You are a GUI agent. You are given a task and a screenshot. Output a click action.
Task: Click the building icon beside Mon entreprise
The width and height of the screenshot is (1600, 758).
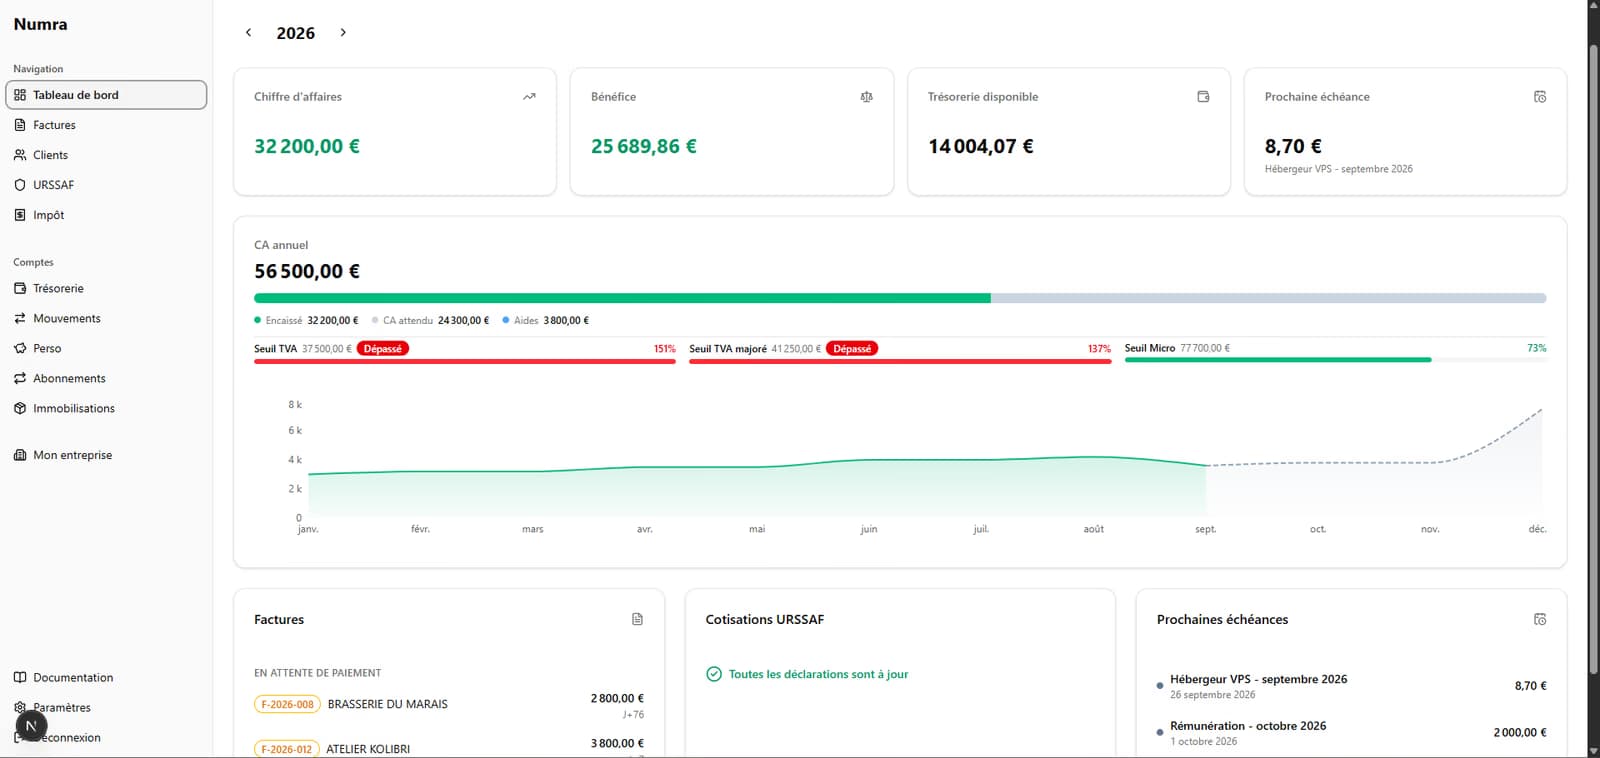(20, 455)
